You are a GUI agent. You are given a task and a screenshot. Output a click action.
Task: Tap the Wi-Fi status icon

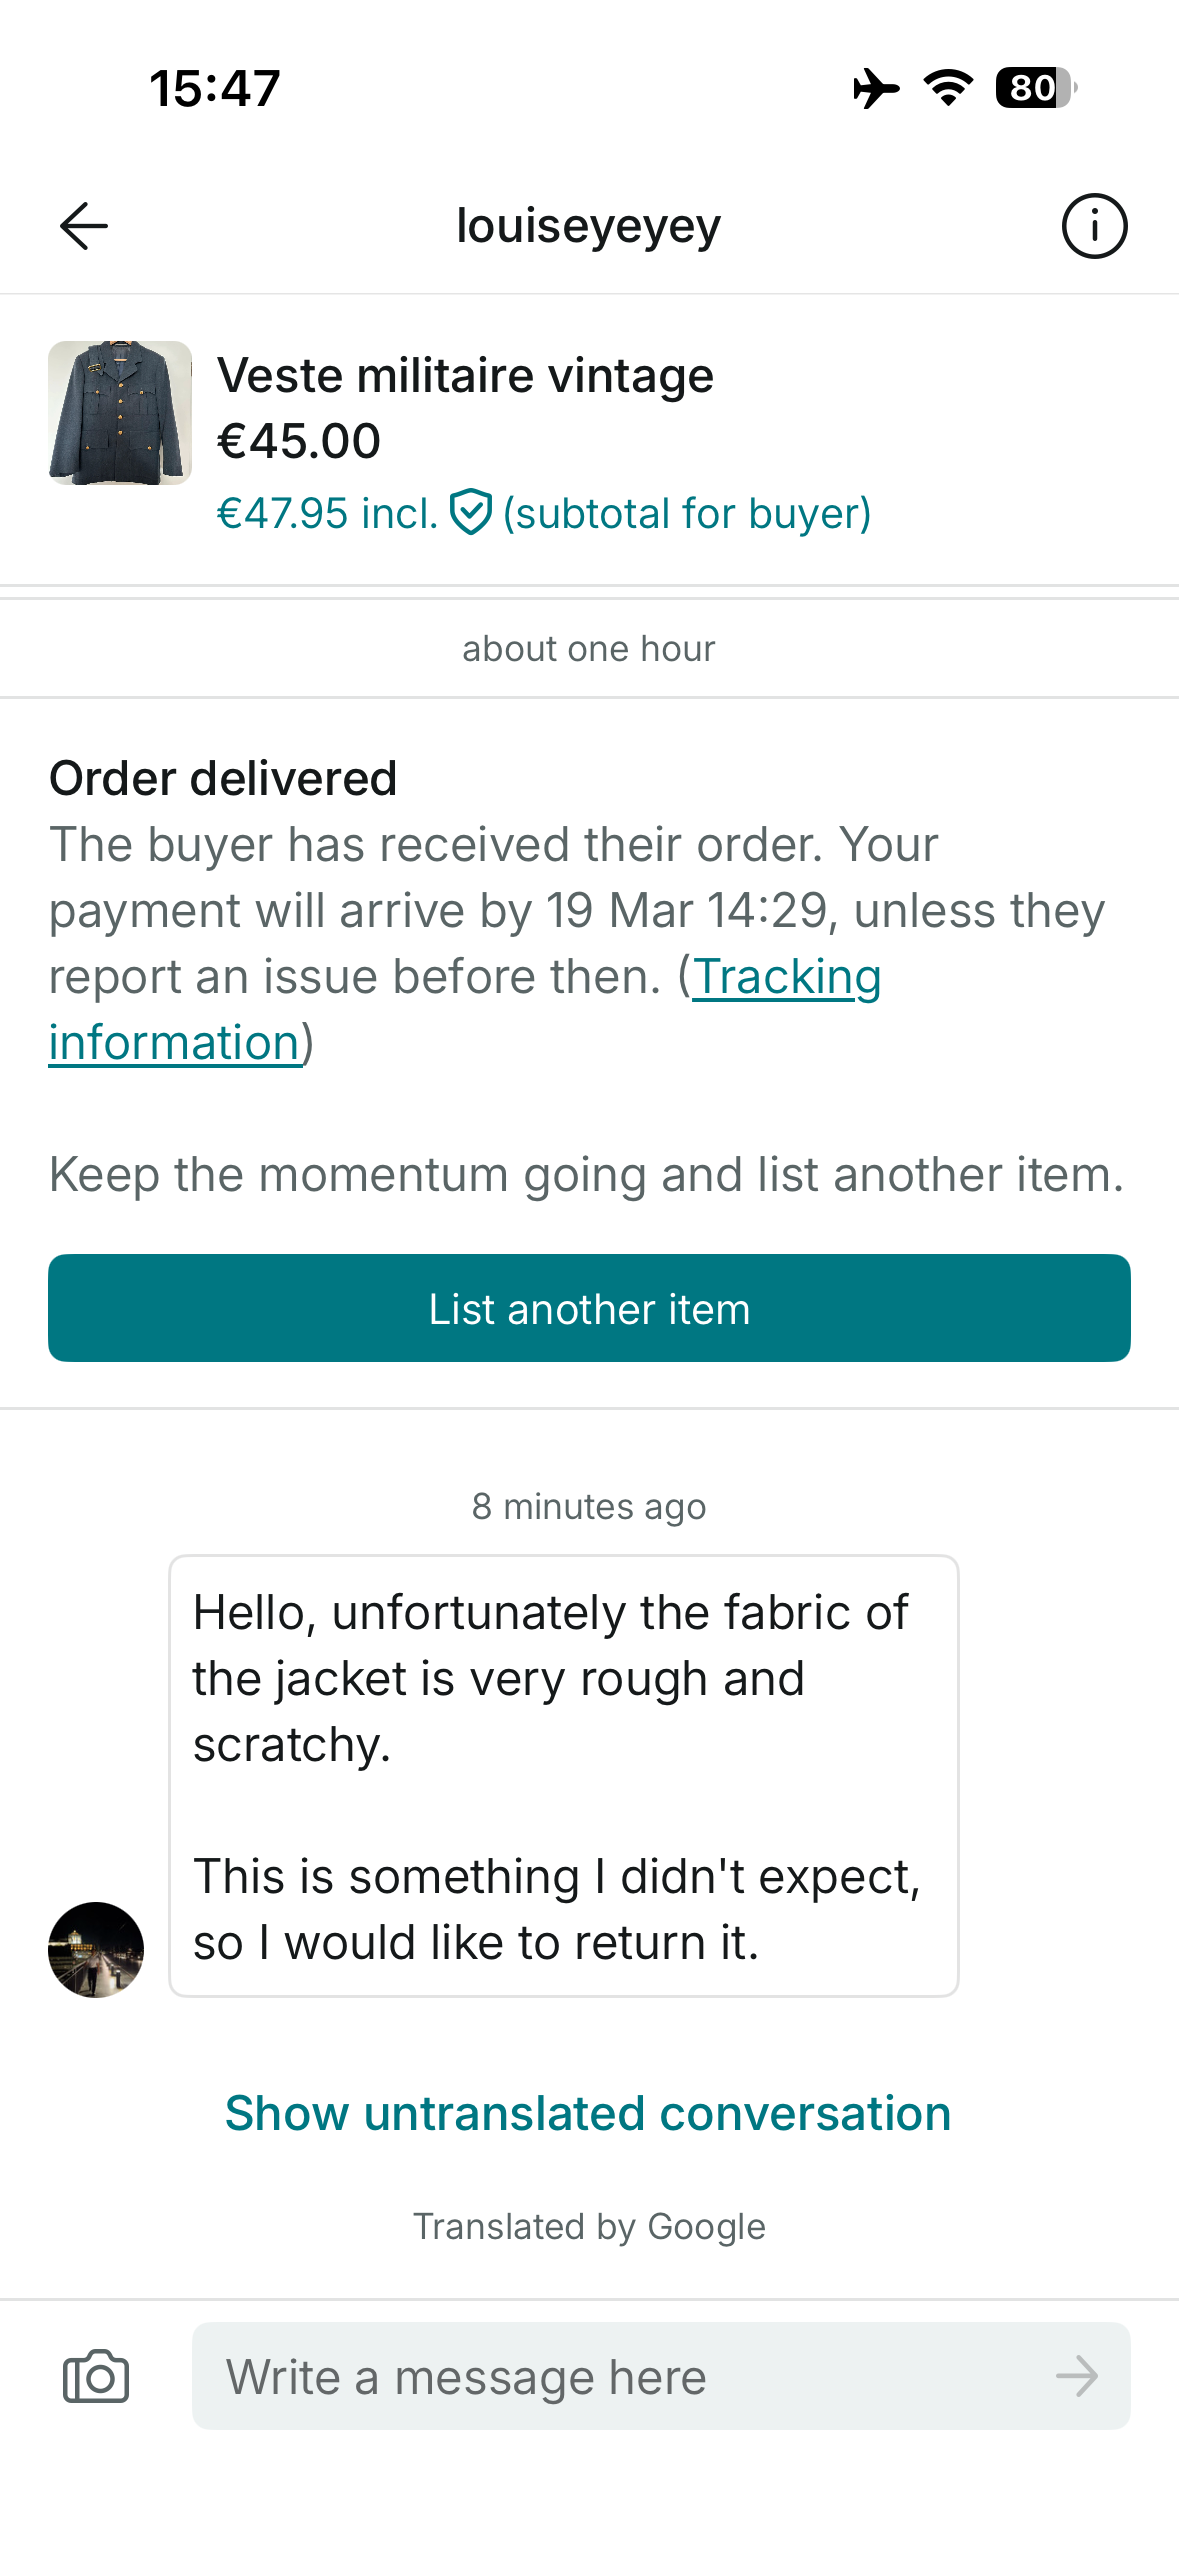pyautogui.click(x=948, y=88)
